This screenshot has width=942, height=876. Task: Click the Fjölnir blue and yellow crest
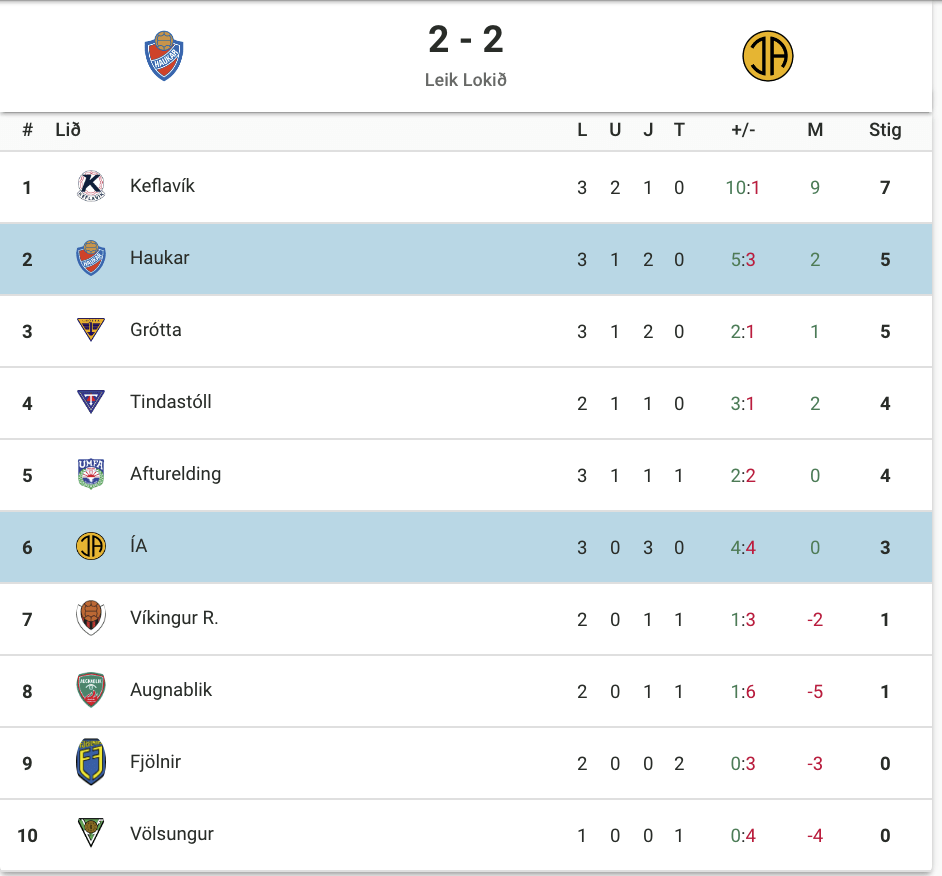[91, 762]
